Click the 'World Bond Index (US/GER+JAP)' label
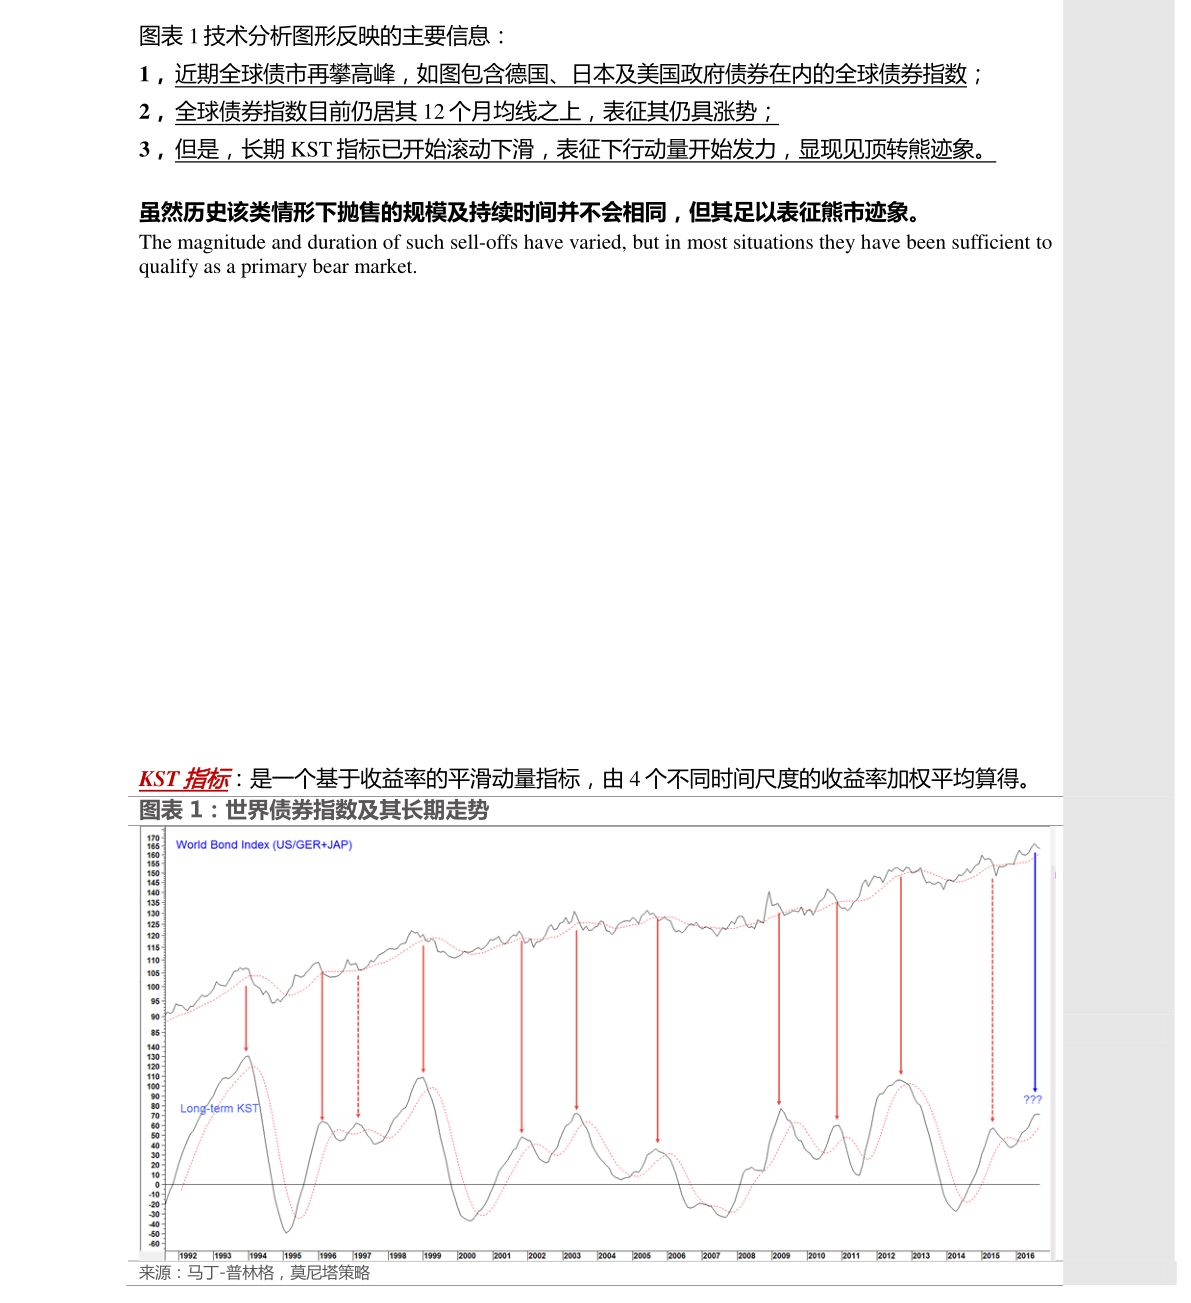1191x1303 pixels. pos(264,845)
